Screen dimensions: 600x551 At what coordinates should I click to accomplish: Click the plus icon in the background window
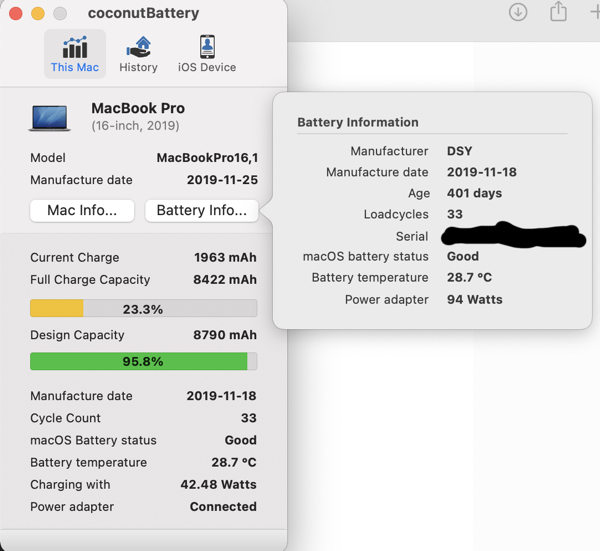595,12
